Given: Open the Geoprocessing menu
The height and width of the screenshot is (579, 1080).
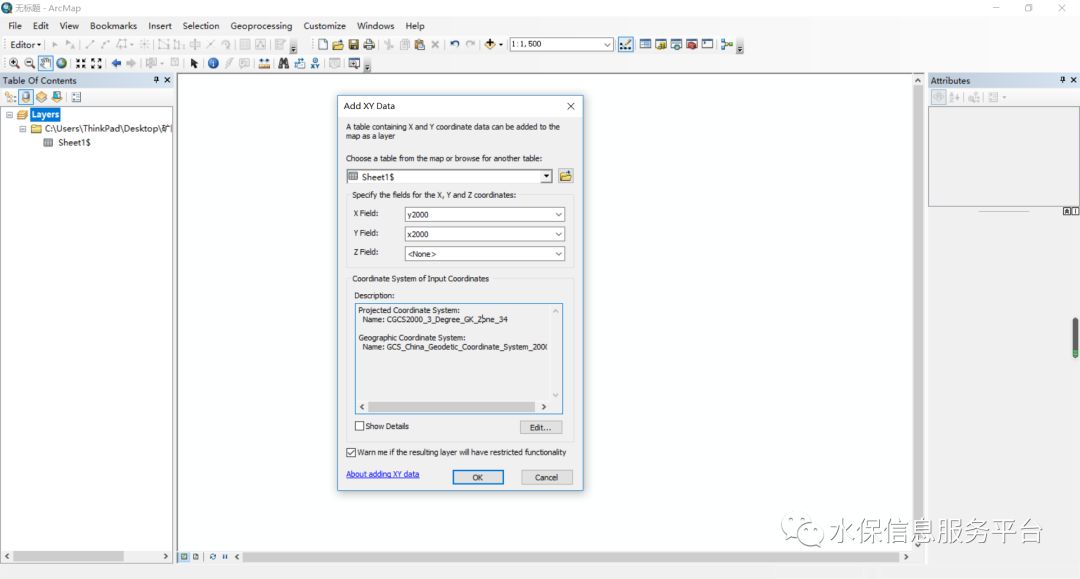Looking at the screenshot, I should click(x=261, y=25).
